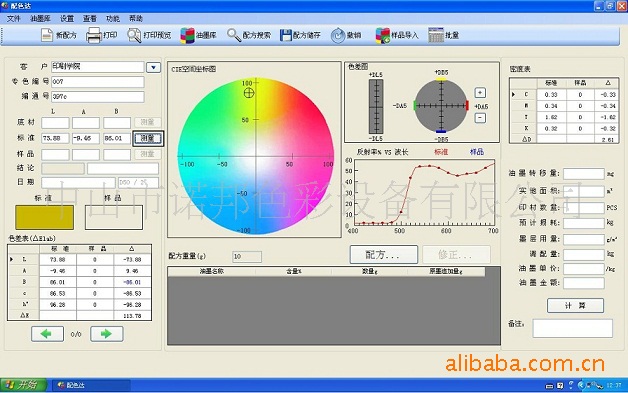The image size is (628, 393).
Task: Click the 调配量 mixing amount input field
Action: 584,254
